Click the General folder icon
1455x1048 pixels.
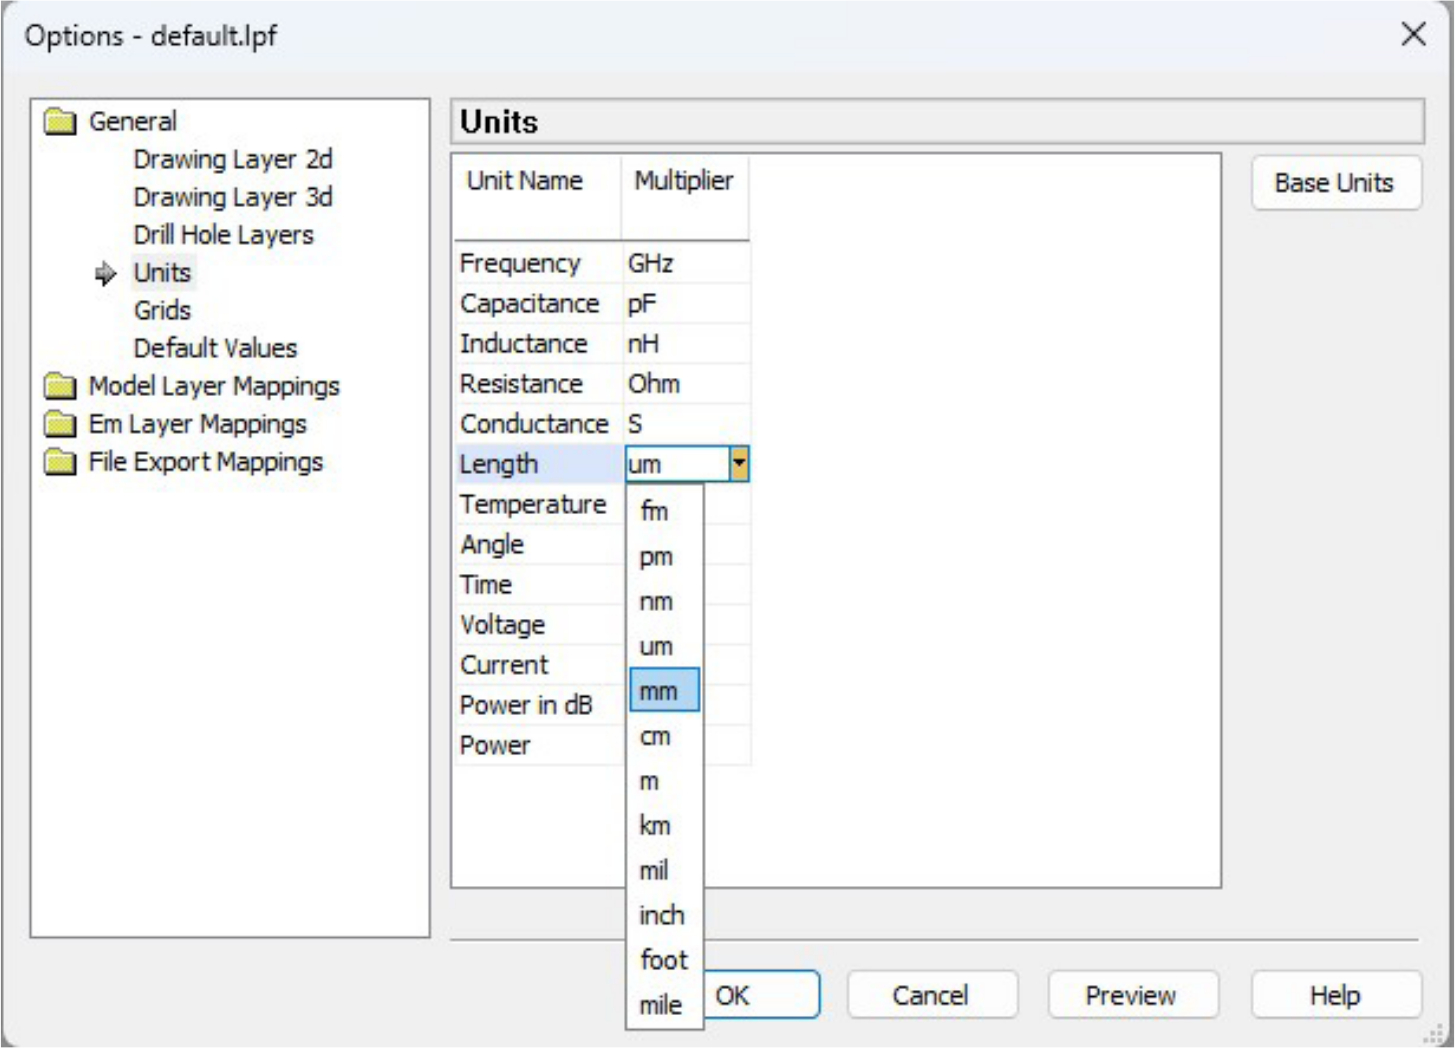pyautogui.click(x=60, y=122)
